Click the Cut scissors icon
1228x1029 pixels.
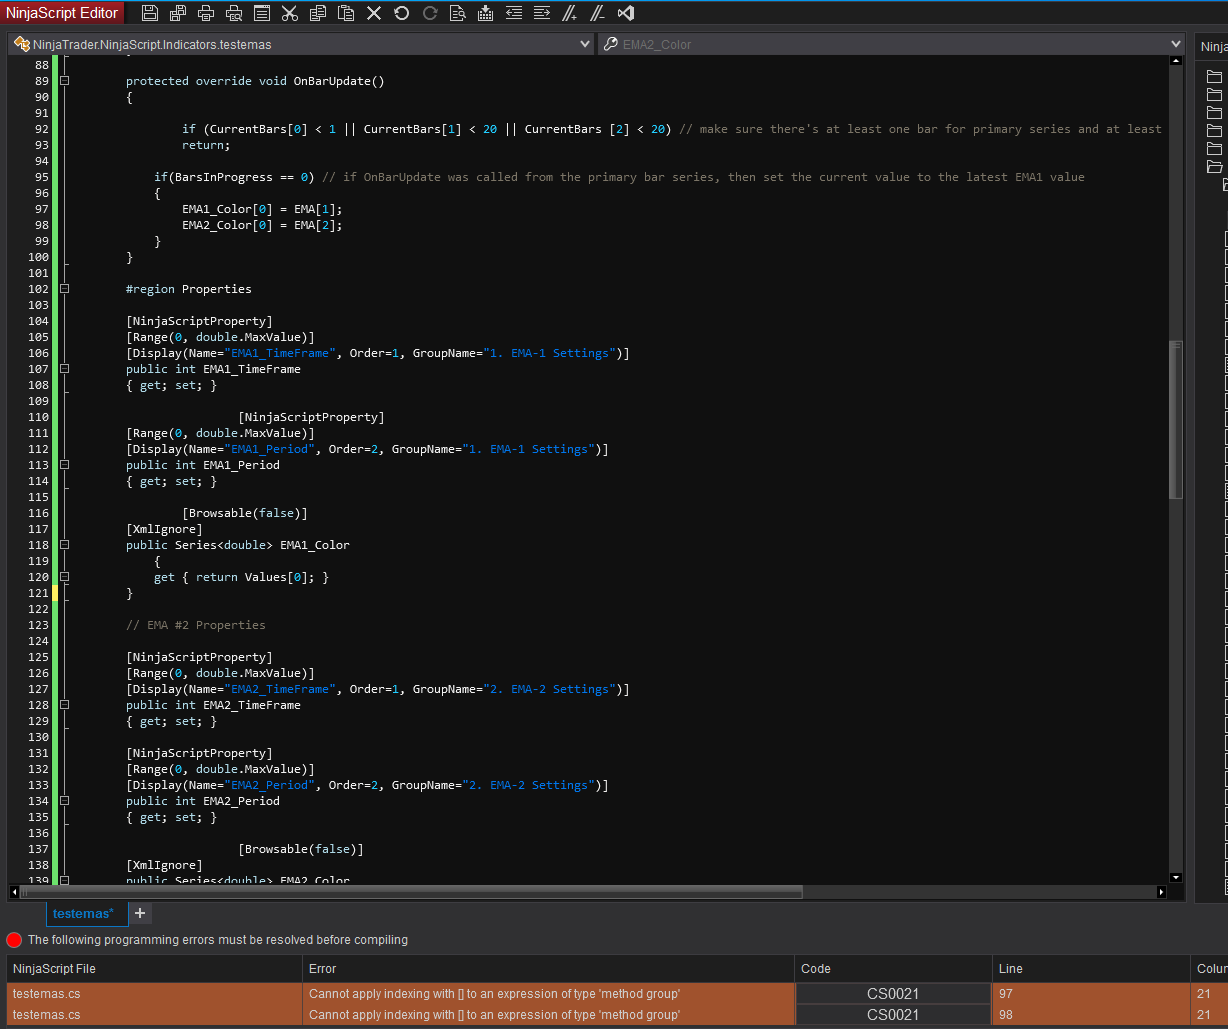point(290,13)
